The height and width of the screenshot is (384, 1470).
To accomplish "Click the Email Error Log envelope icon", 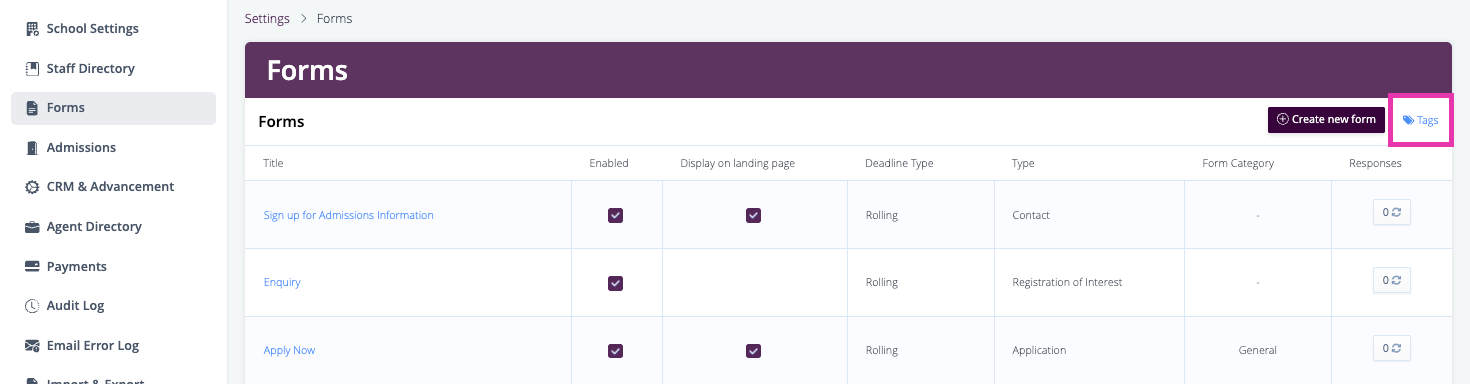I will 32,346.
